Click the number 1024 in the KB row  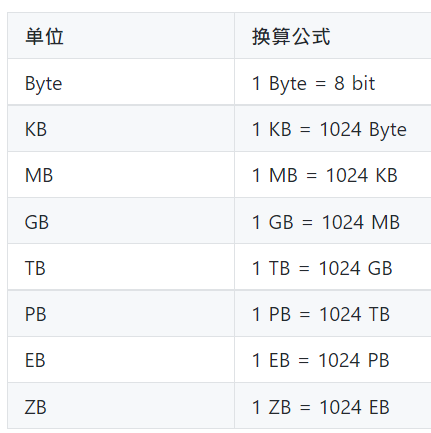point(341,129)
